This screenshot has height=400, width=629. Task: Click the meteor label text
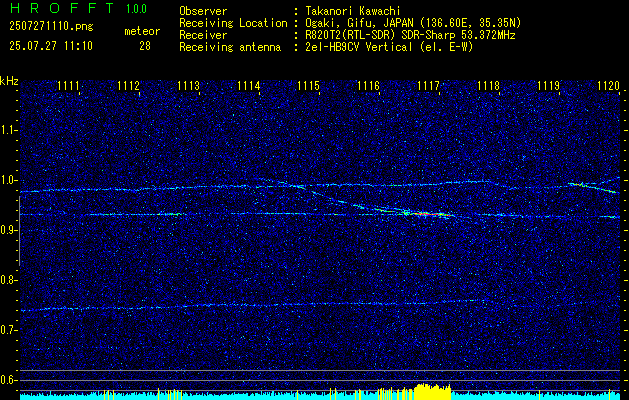(142, 31)
